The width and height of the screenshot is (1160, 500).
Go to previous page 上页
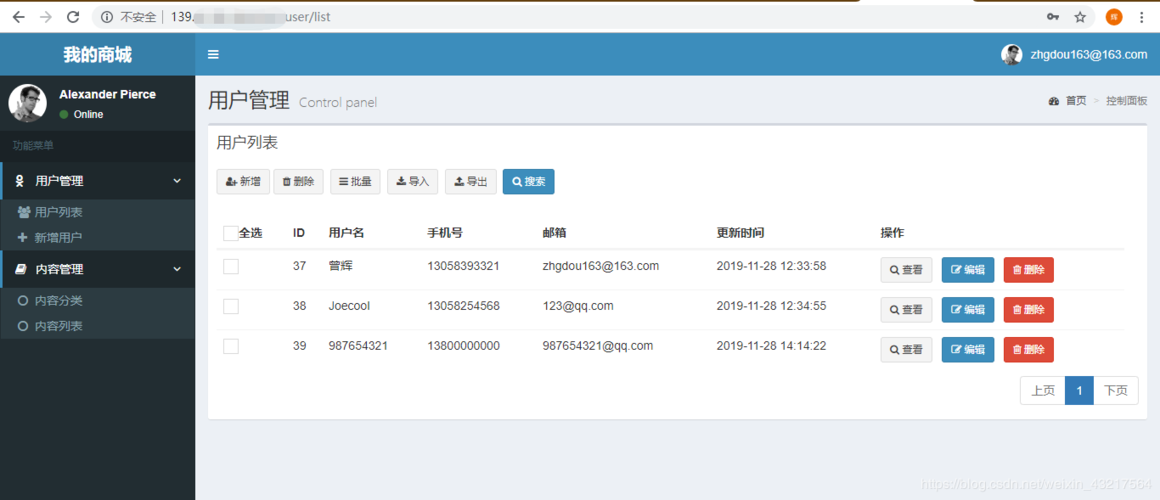coord(1042,391)
